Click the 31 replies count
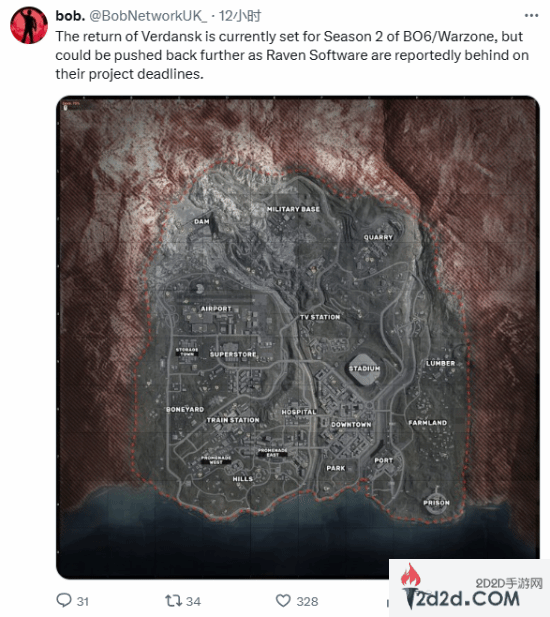 click(83, 602)
